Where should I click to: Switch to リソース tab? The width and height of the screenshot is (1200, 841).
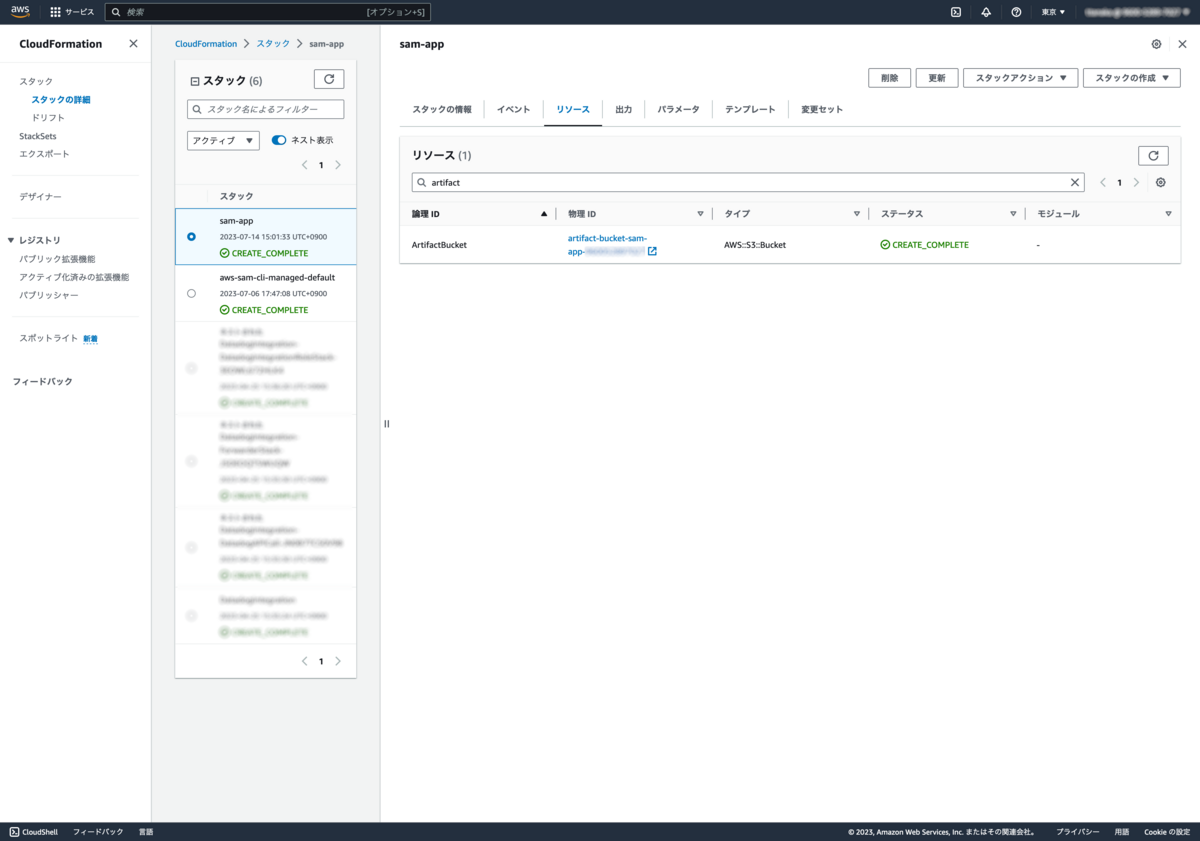573,109
